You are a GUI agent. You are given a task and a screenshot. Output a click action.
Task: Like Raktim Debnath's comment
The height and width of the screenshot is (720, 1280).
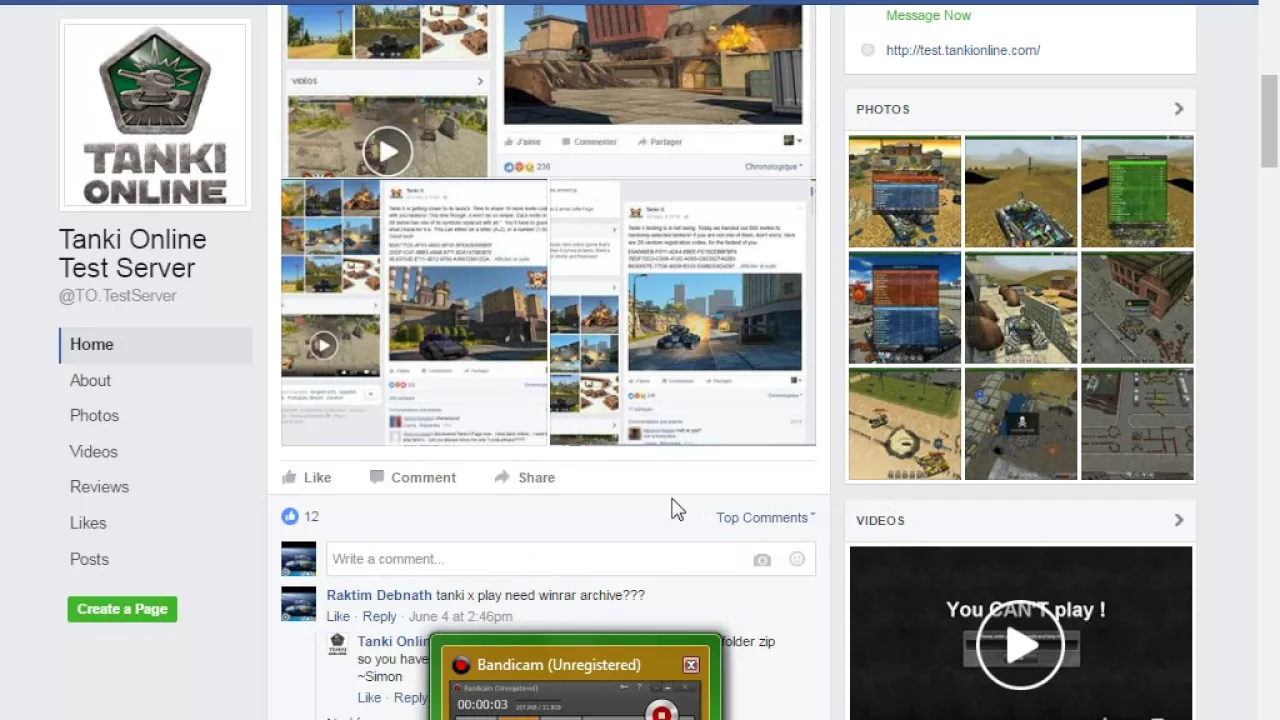pos(338,616)
